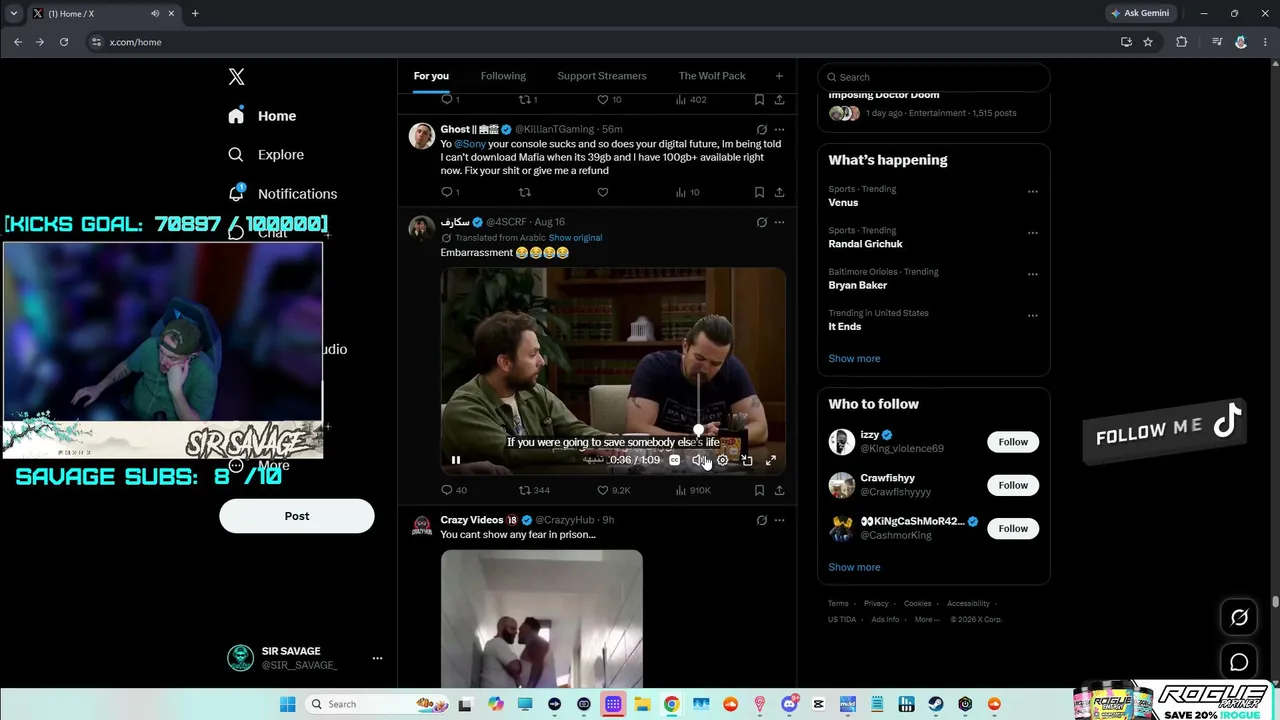Click the video volume slider handle
Viewport: 1280px width, 720px height.
point(698,431)
